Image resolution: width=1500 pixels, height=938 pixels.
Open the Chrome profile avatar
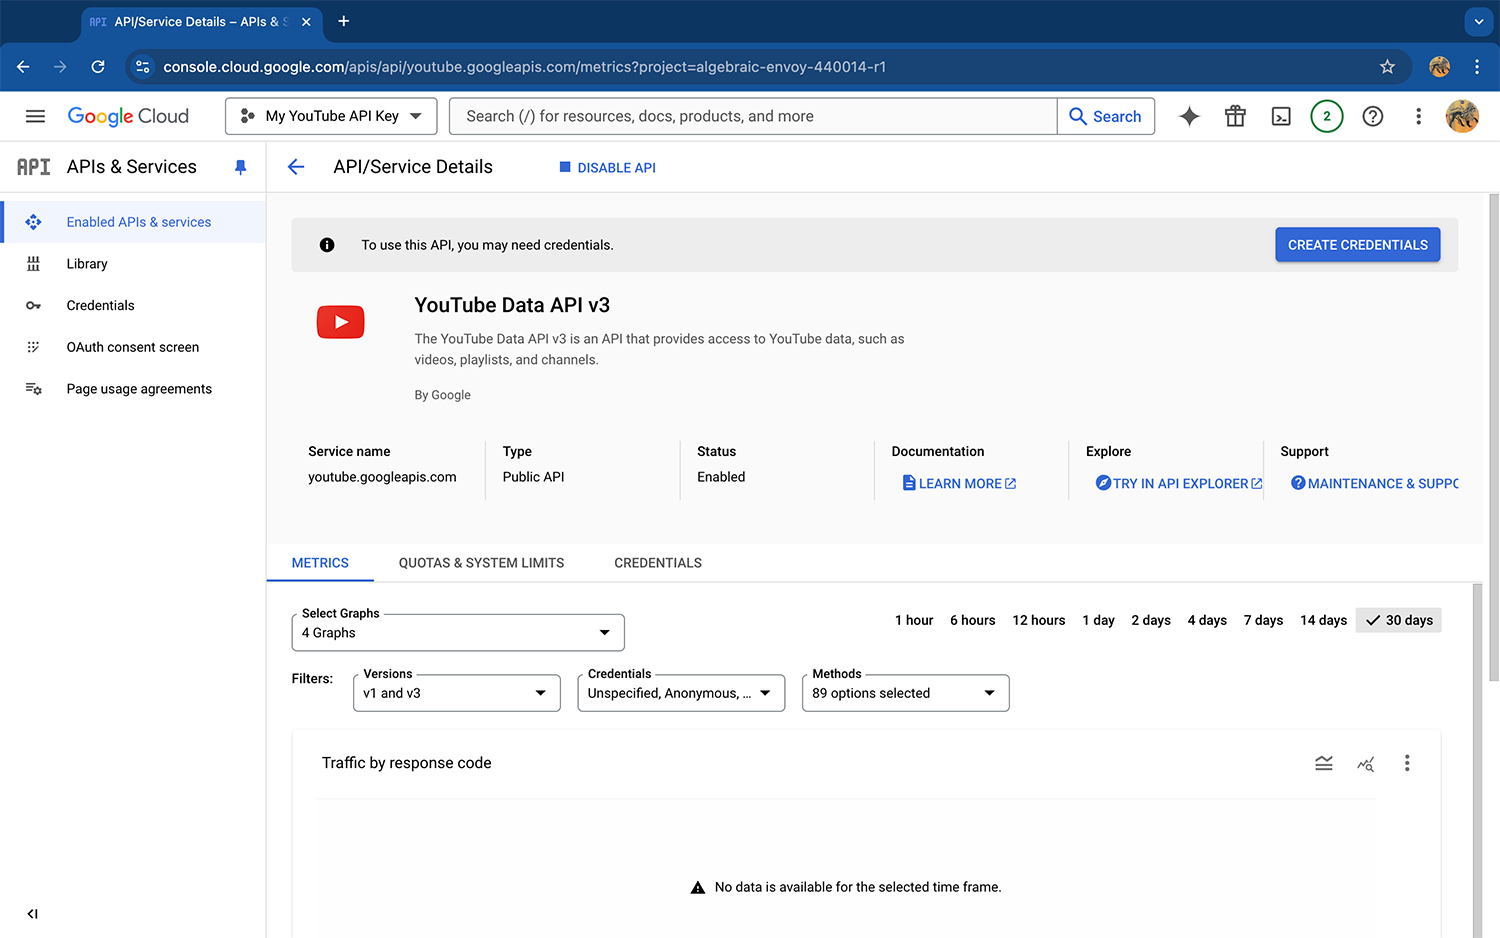click(x=1440, y=67)
